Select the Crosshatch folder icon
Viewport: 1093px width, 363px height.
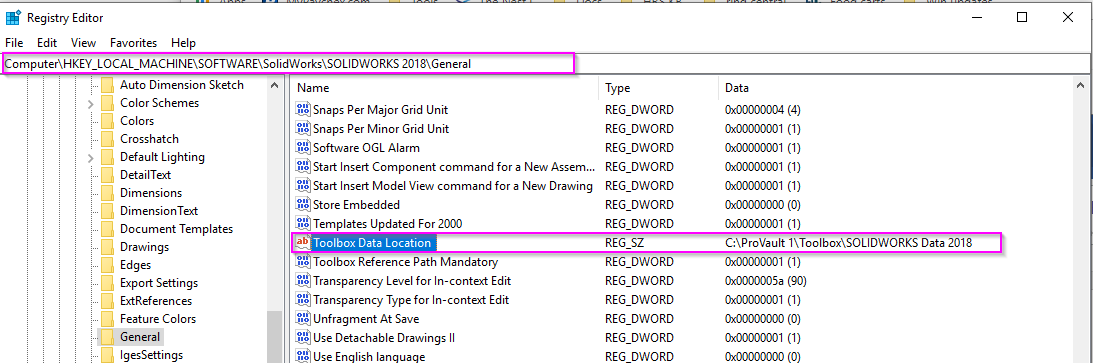point(107,139)
